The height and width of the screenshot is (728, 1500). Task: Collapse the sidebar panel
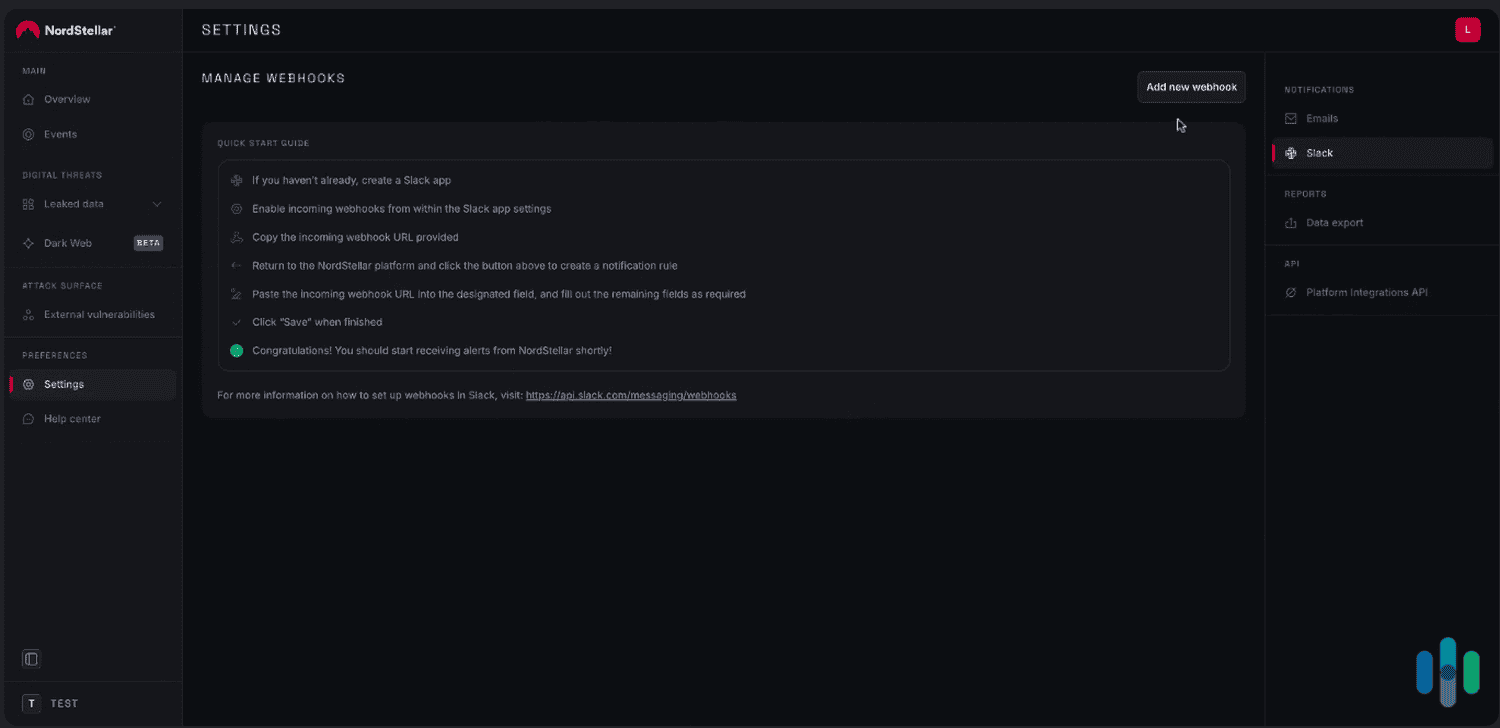pos(31,658)
